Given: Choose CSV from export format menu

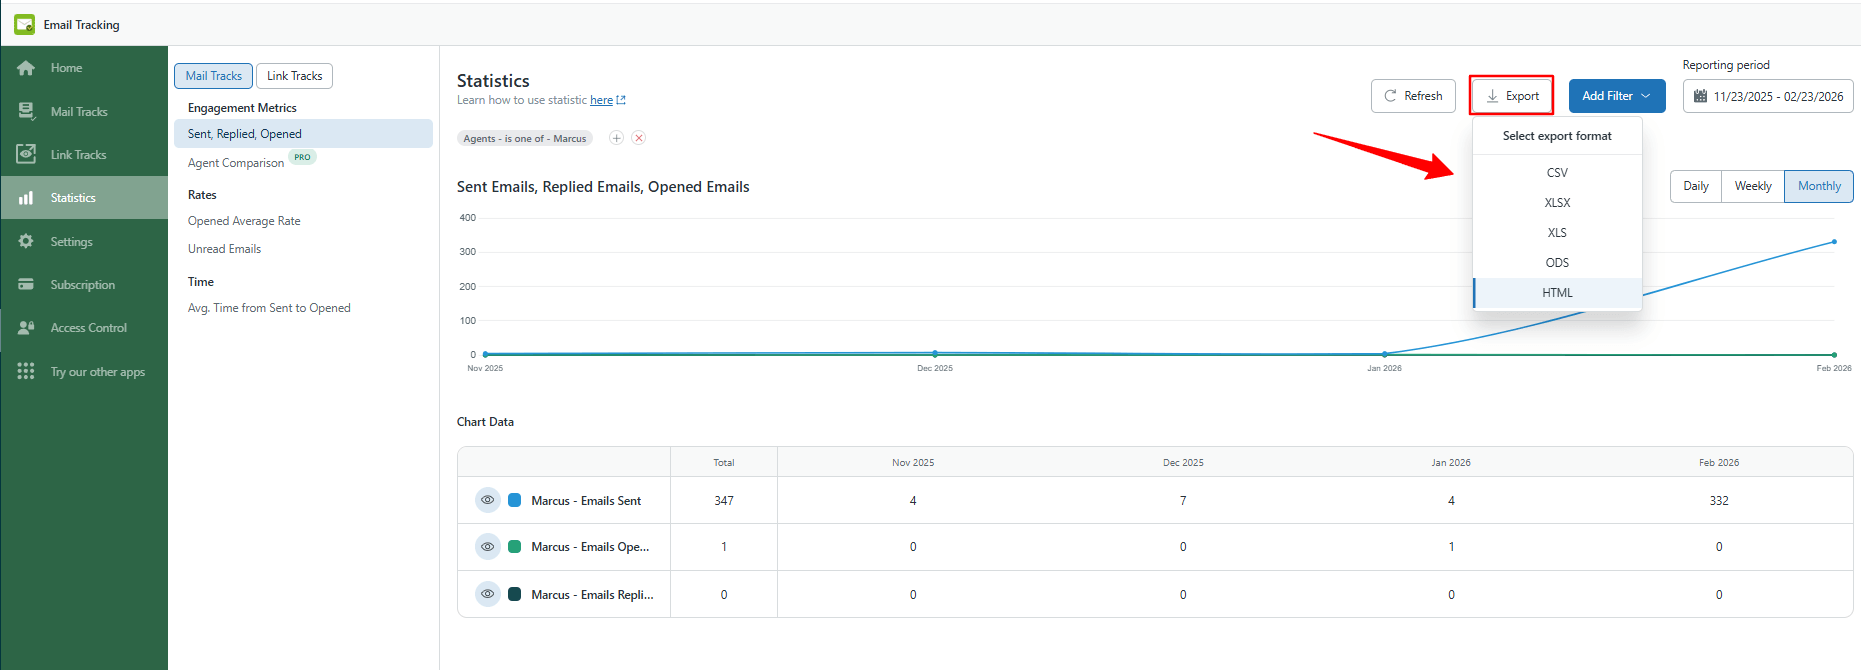Looking at the screenshot, I should click(x=1556, y=173).
